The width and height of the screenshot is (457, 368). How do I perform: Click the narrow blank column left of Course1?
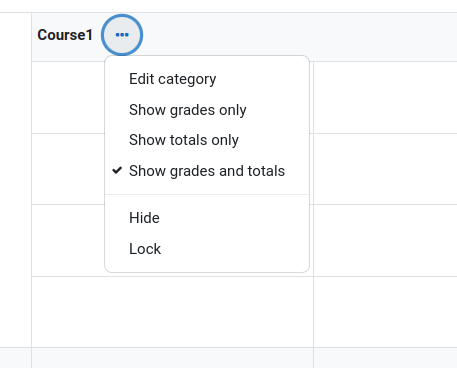coord(16,180)
